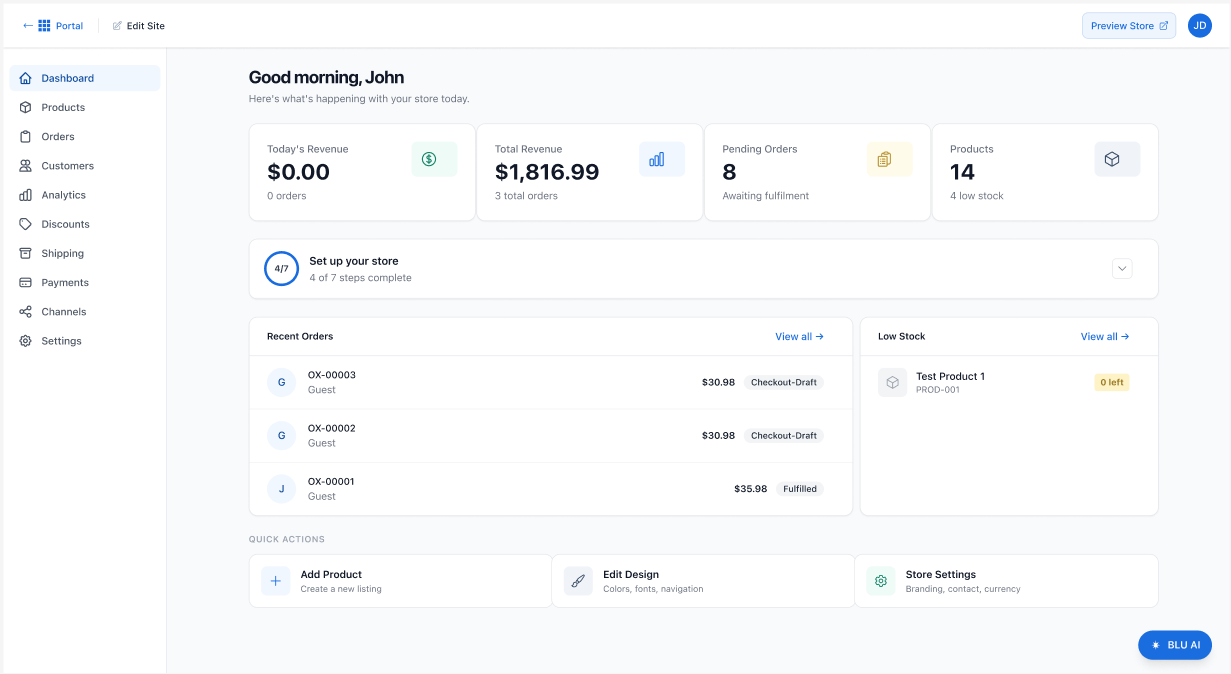
Task: Click the G avatar for order OX-00002
Action: point(281,436)
